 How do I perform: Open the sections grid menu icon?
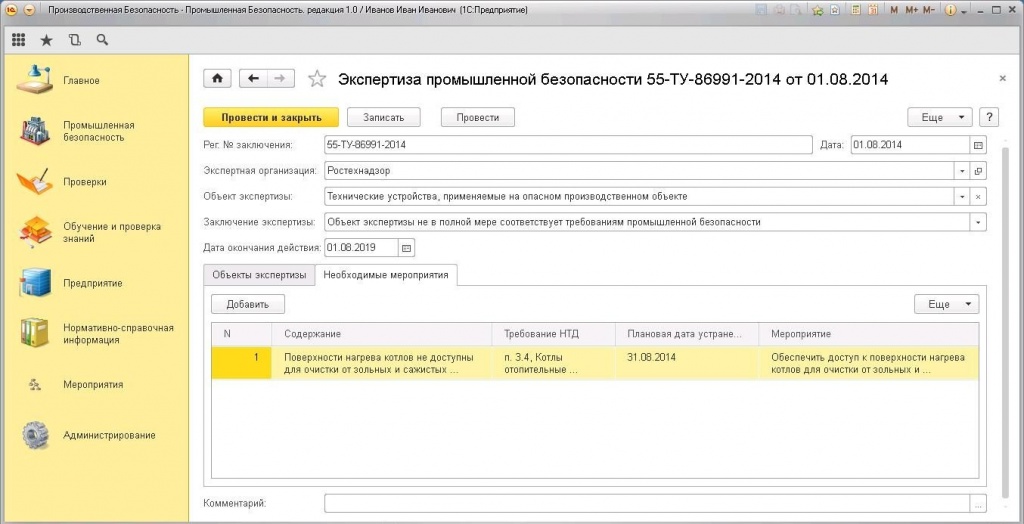point(18,40)
